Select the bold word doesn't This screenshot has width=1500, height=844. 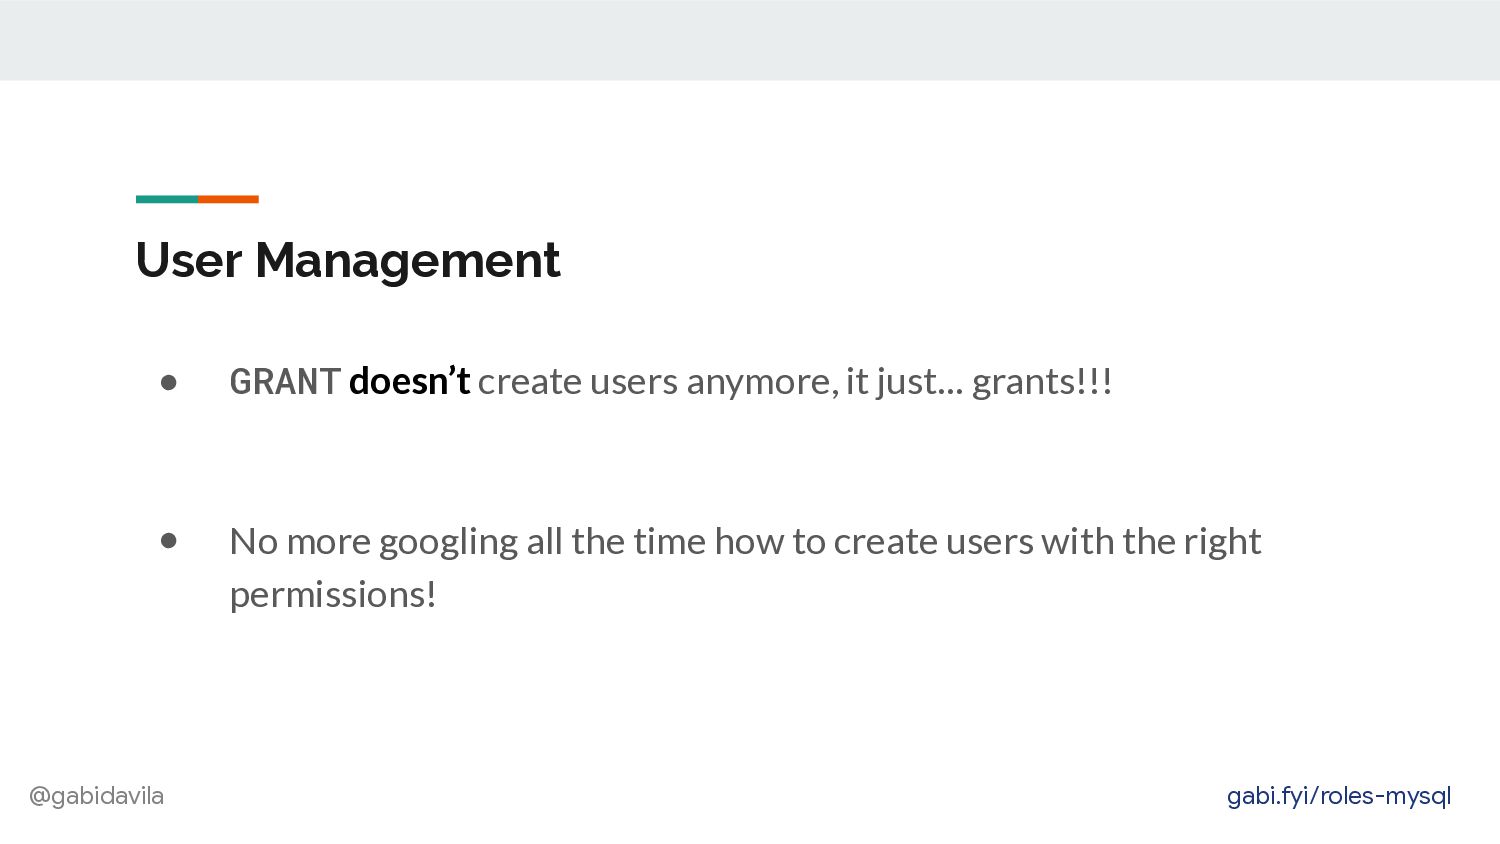coord(409,381)
